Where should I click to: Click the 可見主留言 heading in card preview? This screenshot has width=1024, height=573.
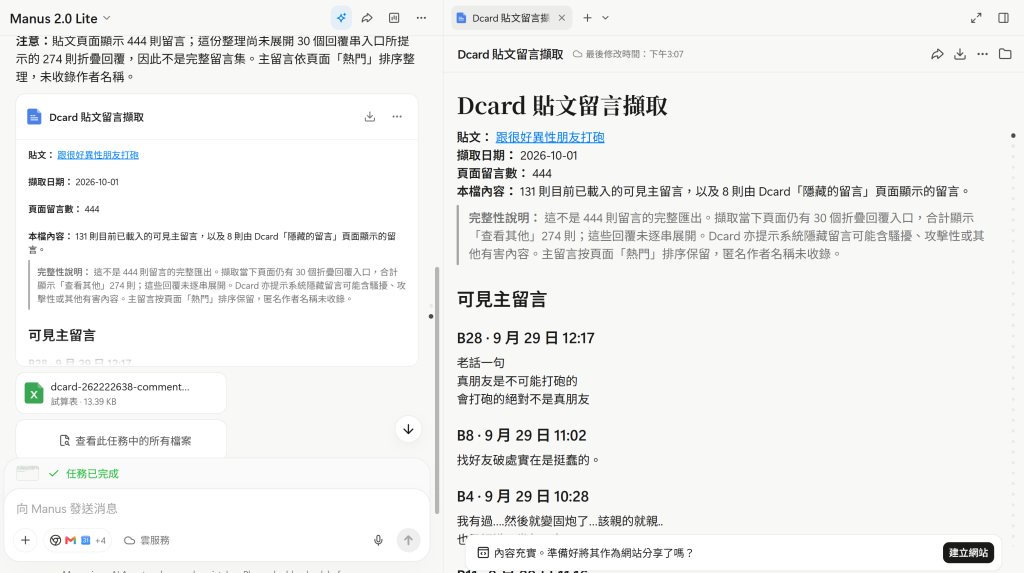tap(62, 336)
